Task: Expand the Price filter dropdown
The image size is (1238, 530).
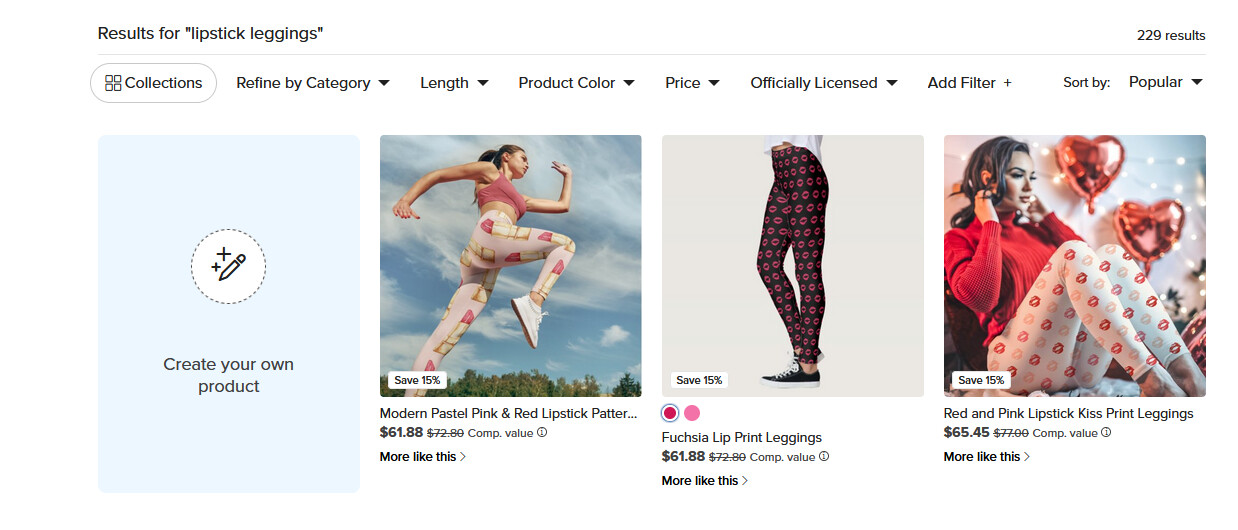Action: click(x=692, y=83)
